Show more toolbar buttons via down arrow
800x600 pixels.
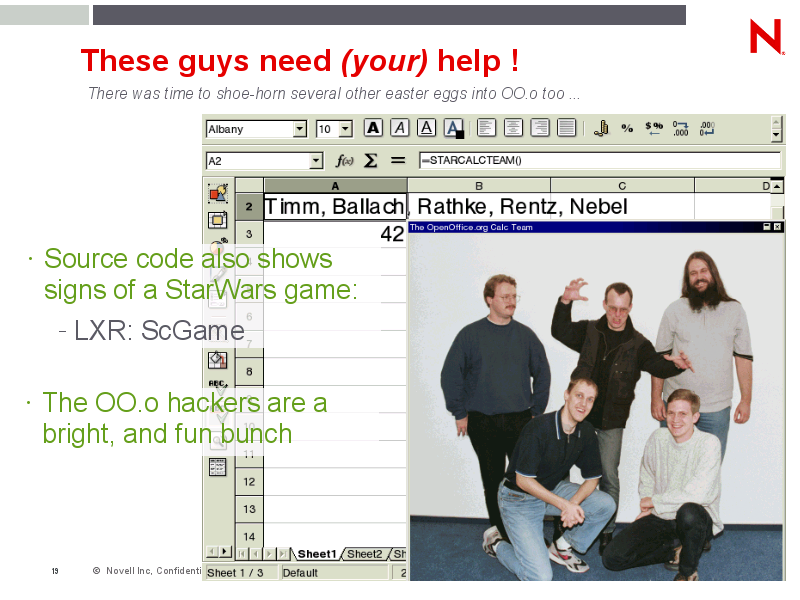(776, 136)
